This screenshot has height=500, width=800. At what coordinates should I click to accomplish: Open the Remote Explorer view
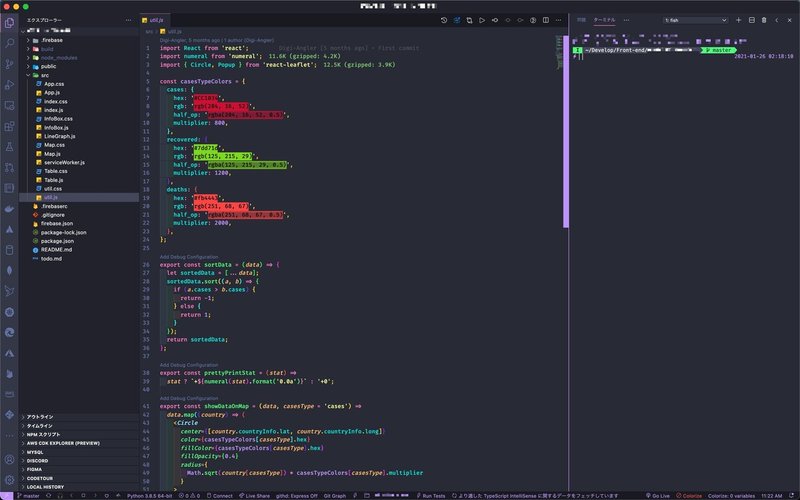[9, 106]
